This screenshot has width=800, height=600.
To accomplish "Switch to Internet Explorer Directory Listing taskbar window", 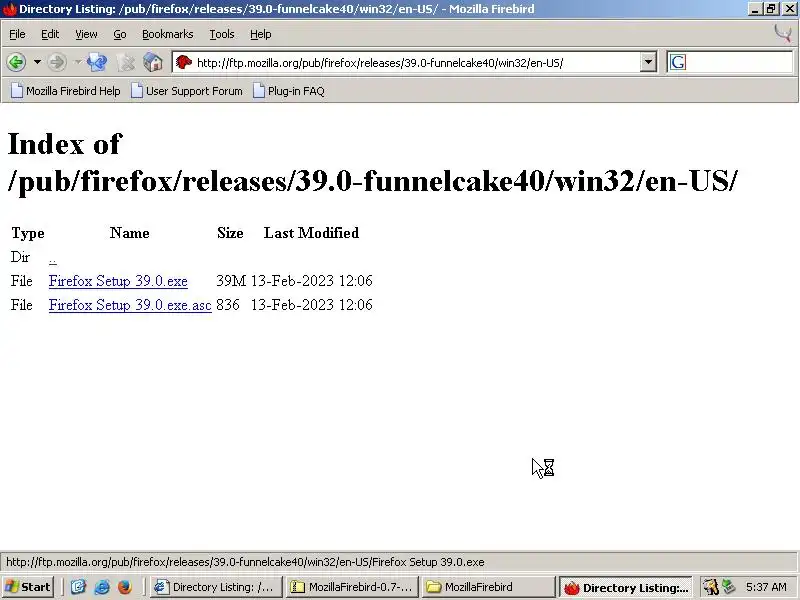I will tap(216, 587).
